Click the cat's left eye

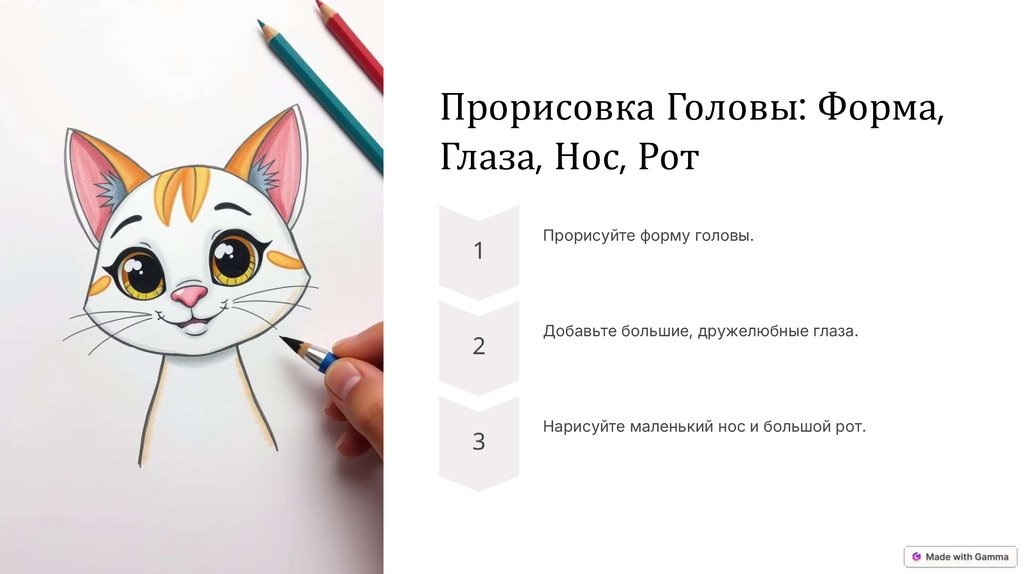click(x=139, y=273)
